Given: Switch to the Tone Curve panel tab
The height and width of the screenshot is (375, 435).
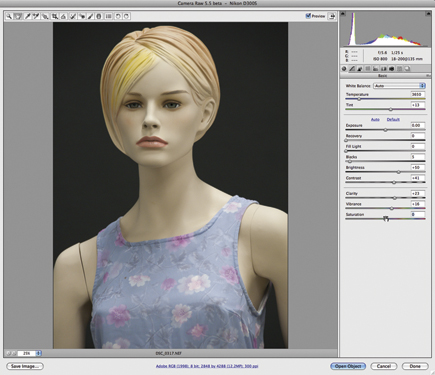Looking at the screenshot, I should (x=352, y=69).
